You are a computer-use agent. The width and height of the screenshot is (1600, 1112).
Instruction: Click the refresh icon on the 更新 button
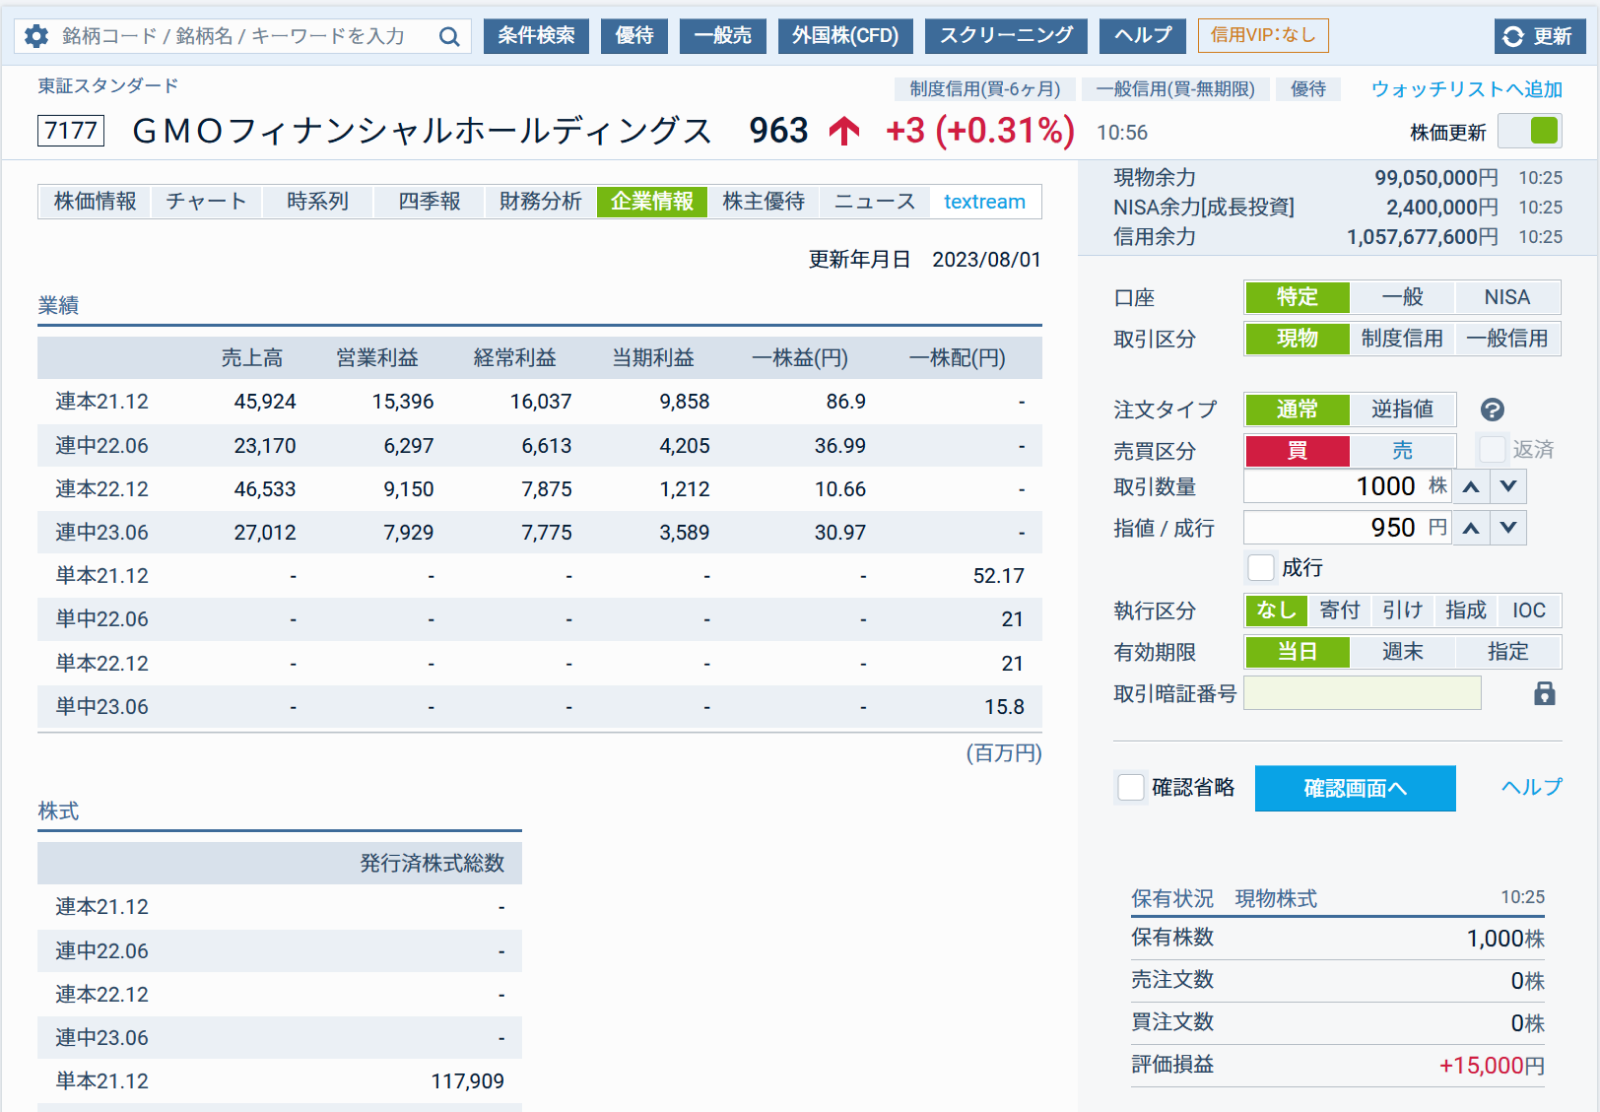click(x=1512, y=36)
